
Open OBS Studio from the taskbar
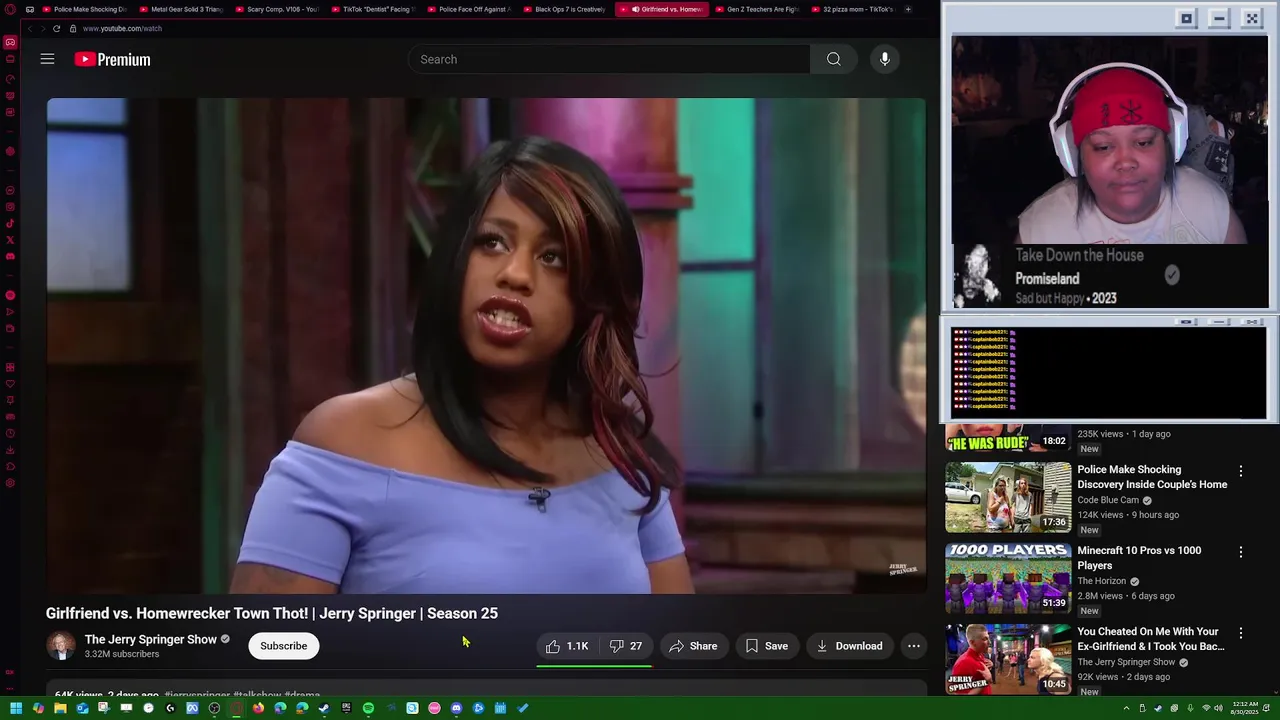tap(214, 708)
